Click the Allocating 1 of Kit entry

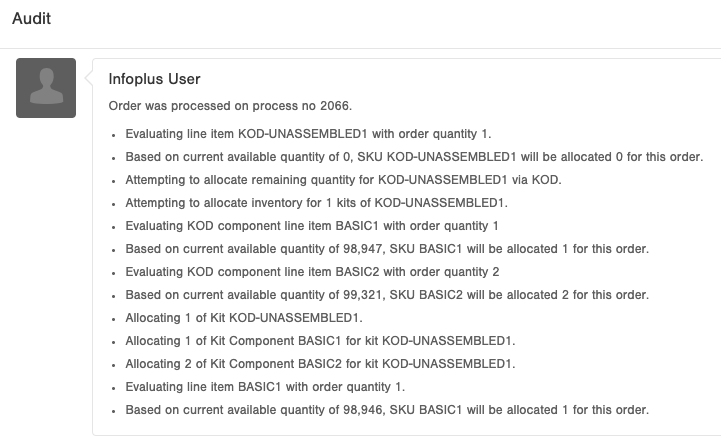click(244, 318)
